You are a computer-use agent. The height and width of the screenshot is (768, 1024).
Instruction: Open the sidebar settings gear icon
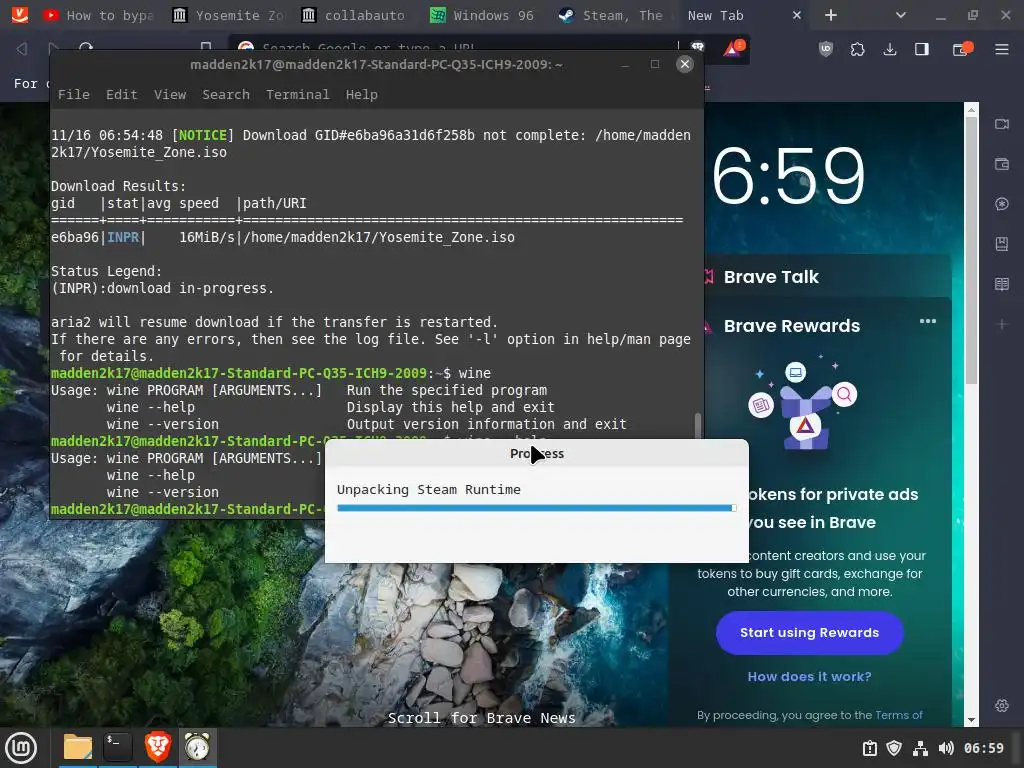tap(1002, 705)
